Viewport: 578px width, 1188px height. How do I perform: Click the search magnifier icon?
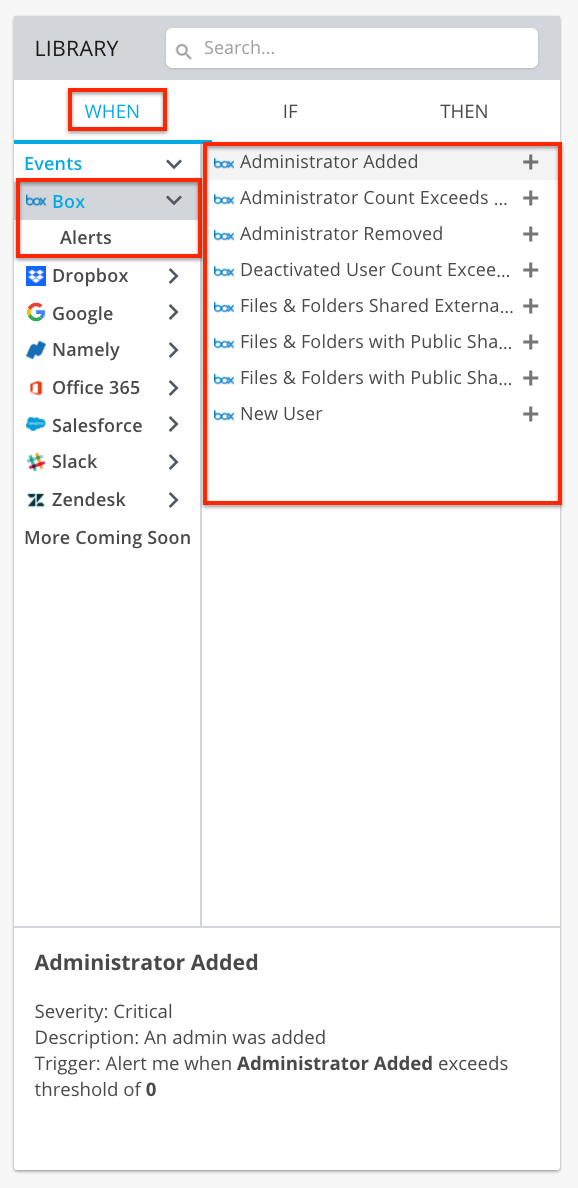coord(183,51)
